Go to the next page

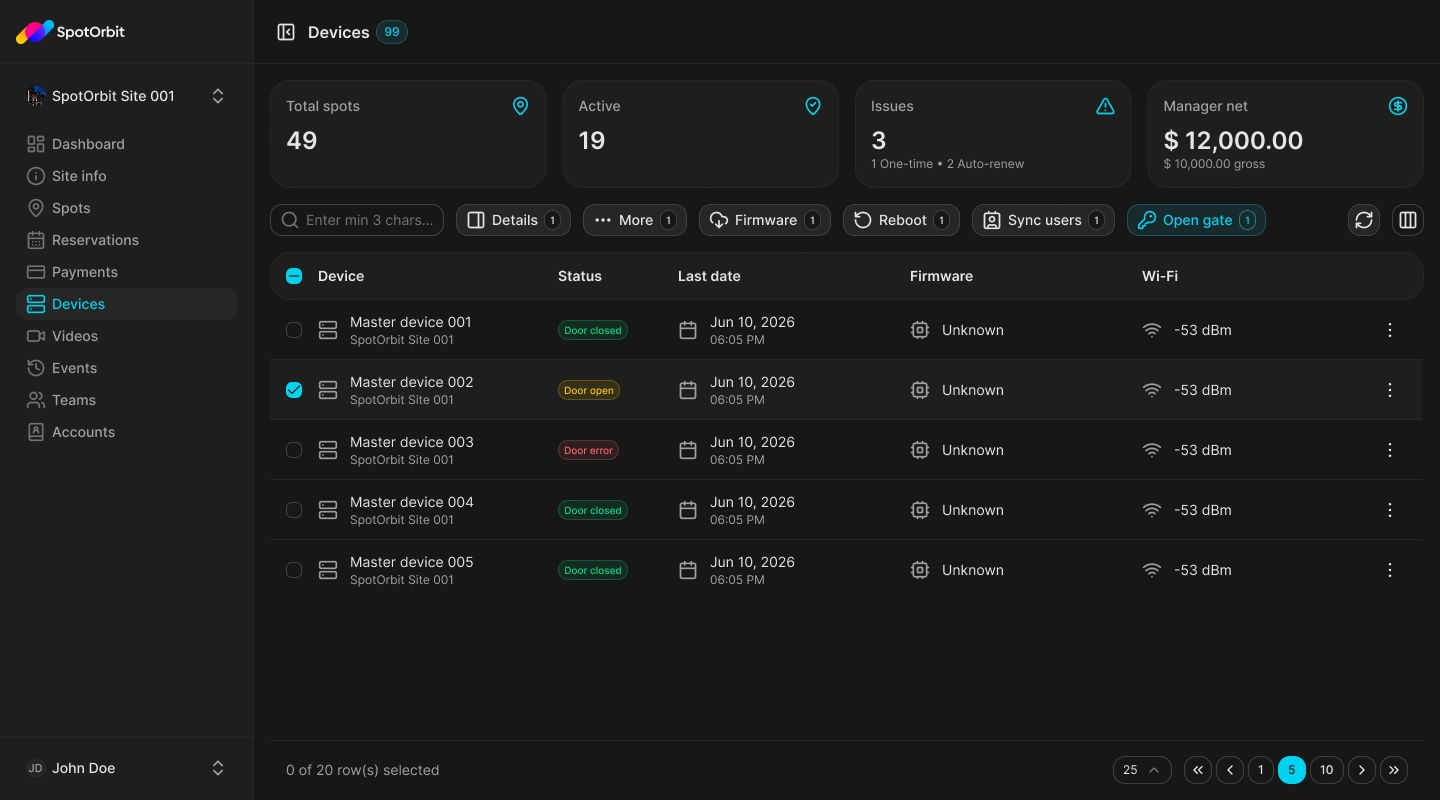click(x=1362, y=770)
